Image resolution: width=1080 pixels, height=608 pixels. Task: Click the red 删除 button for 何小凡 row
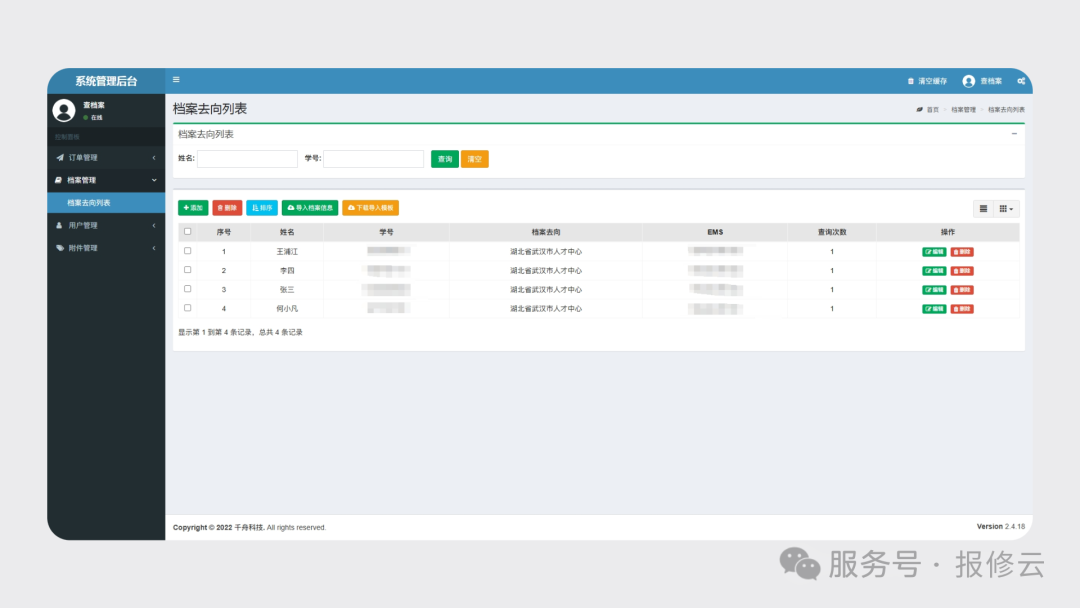pos(961,309)
